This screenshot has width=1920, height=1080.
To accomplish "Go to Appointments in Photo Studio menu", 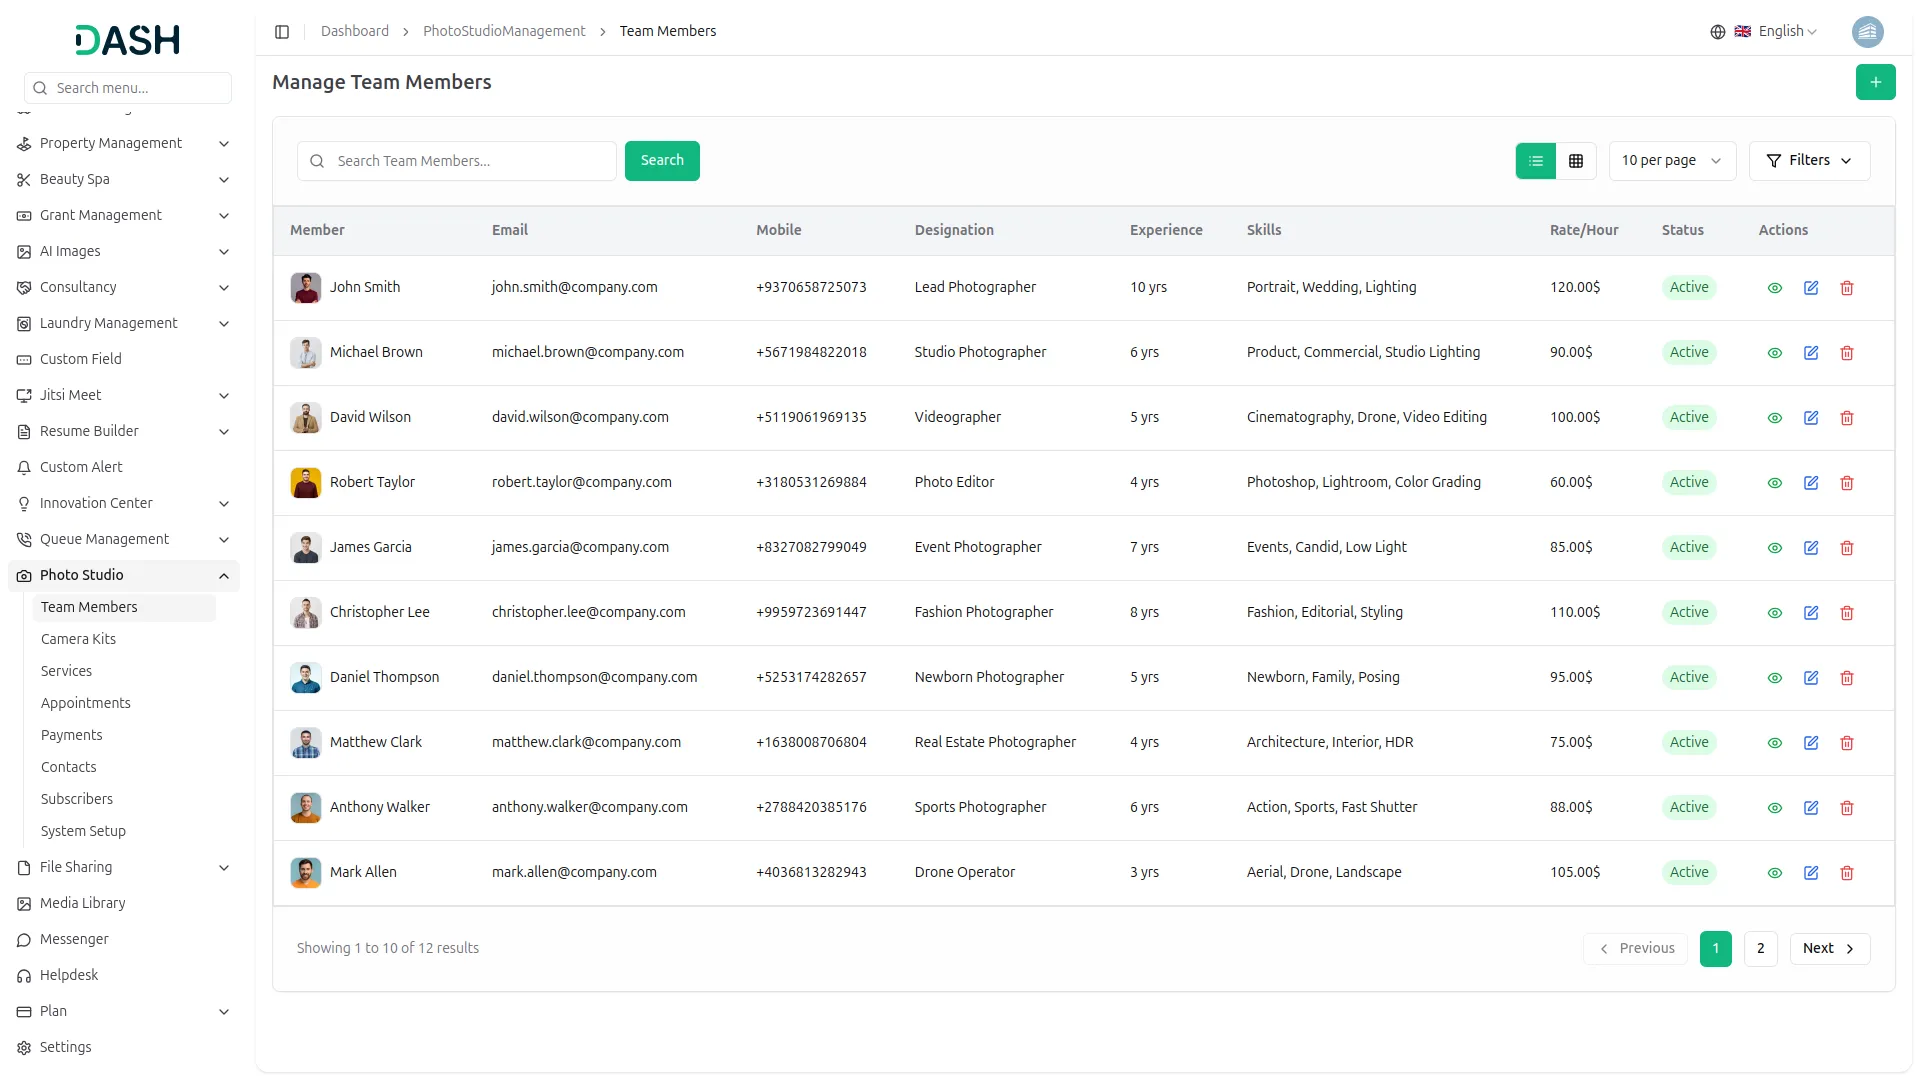I will click(x=85, y=703).
